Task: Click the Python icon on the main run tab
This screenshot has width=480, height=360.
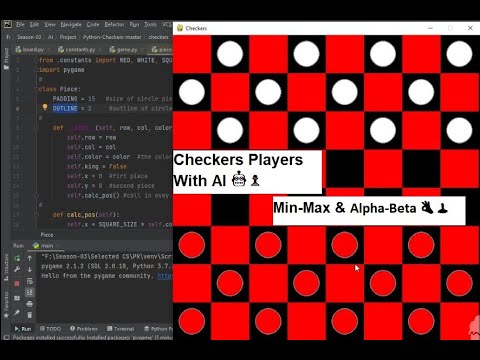Action: [x=36, y=246]
